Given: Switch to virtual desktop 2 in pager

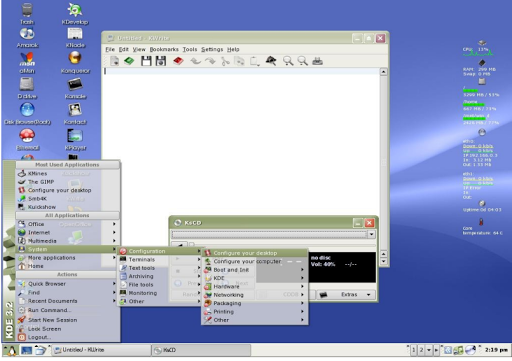Looking at the screenshot, I should [x=421, y=350].
